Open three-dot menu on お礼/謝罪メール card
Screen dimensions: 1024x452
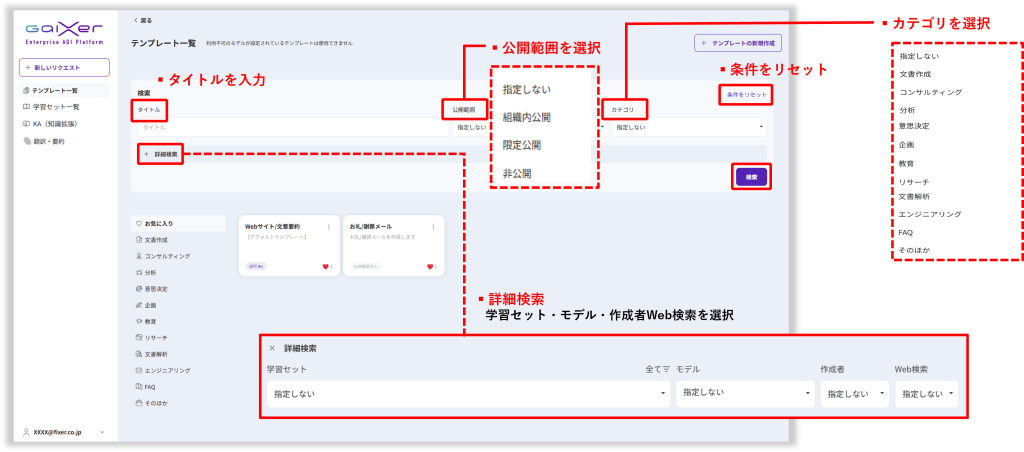click(435, 227)
